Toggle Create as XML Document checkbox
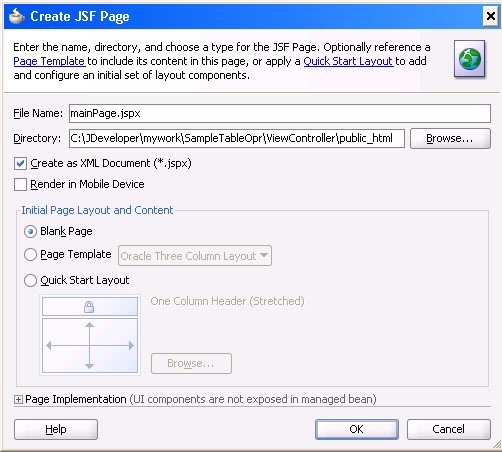Image resolution: width=502 pixels, height=452 pixels. coord(20,164)
